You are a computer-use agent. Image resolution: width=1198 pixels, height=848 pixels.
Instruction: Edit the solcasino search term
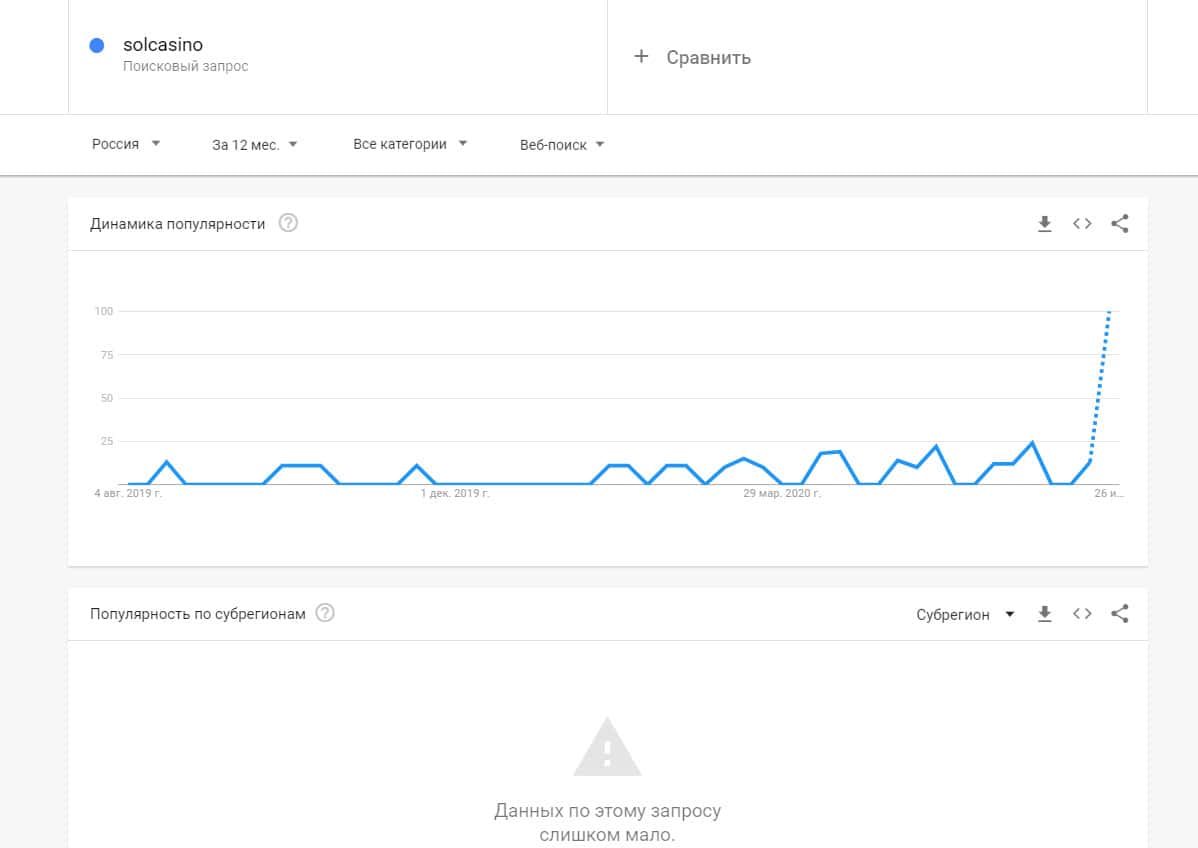tap(163, 45)
